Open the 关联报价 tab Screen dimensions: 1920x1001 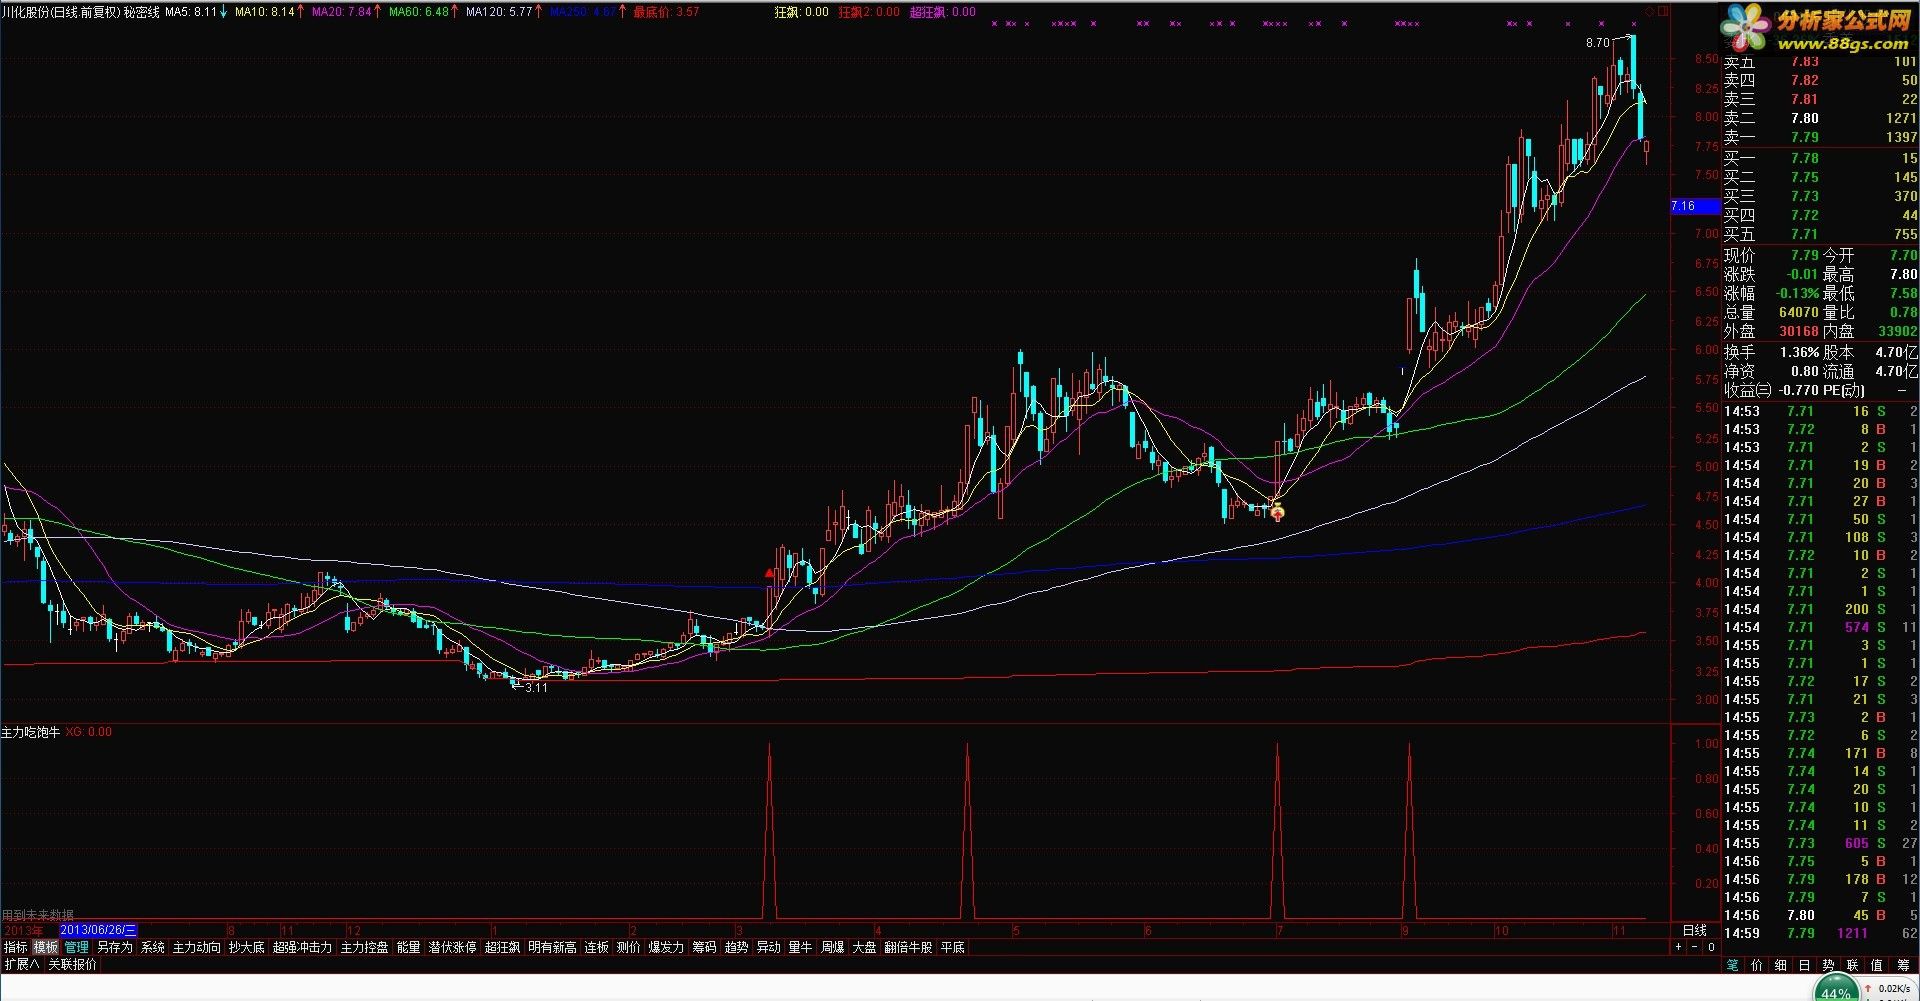(72, 965)
